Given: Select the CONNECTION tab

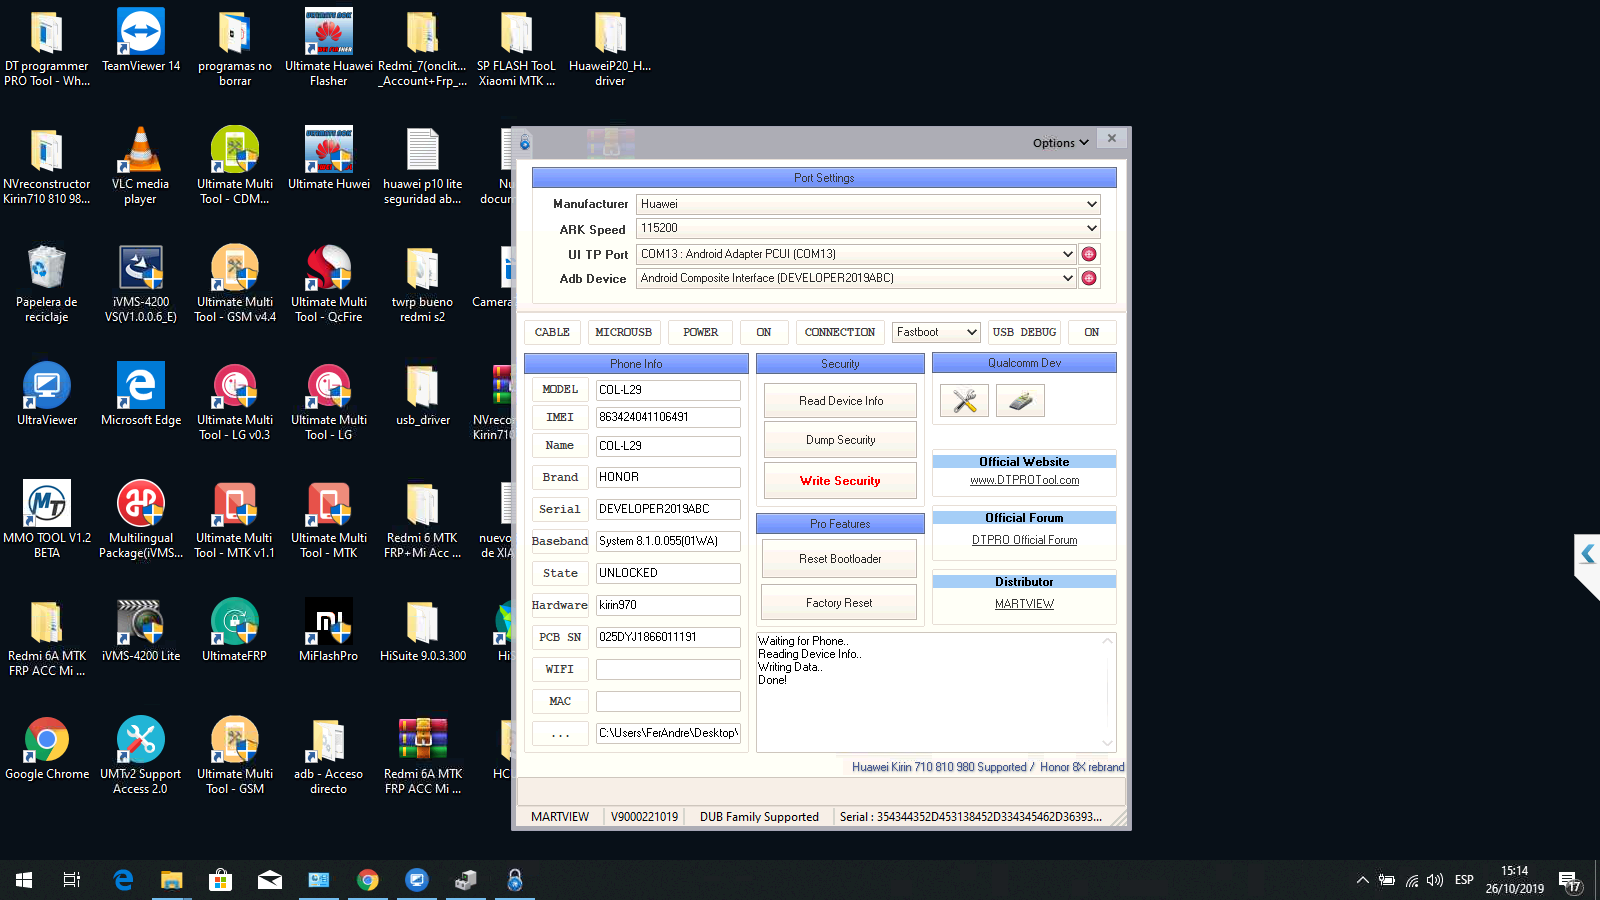Looking at the screenshot, I should click(840, 332).
